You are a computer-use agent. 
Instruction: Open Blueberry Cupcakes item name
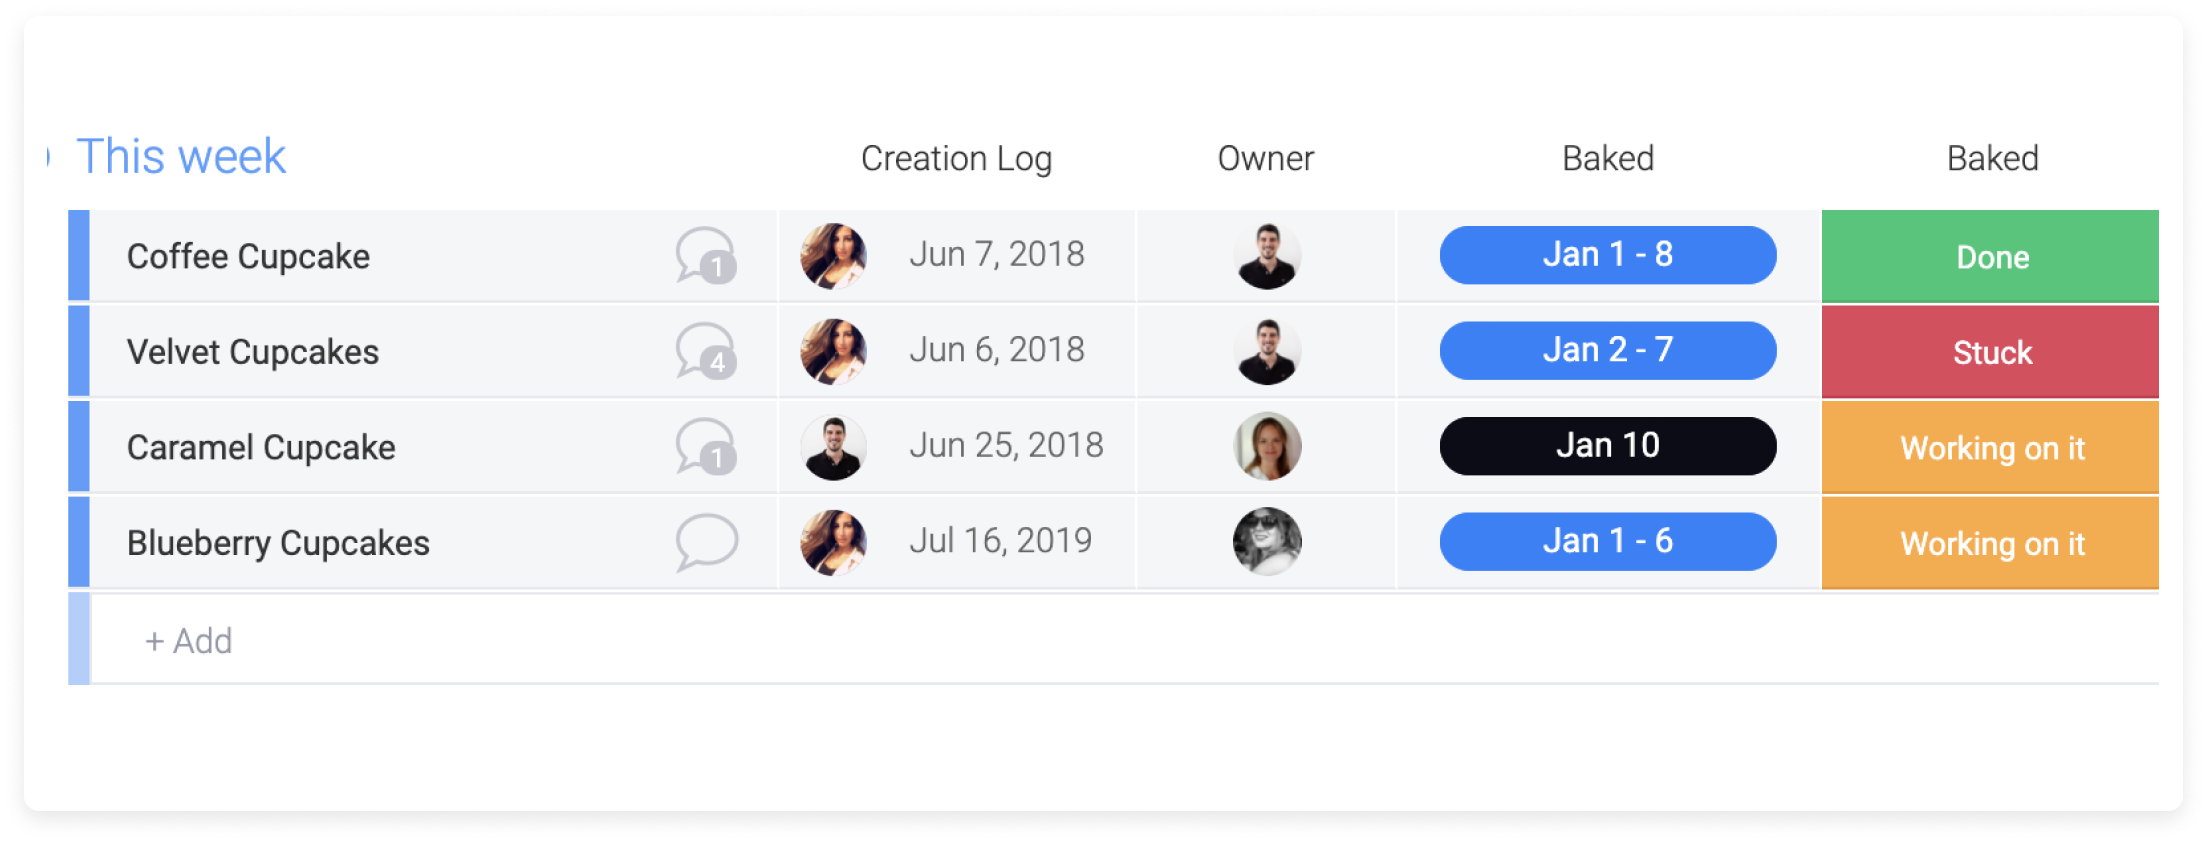278,543
